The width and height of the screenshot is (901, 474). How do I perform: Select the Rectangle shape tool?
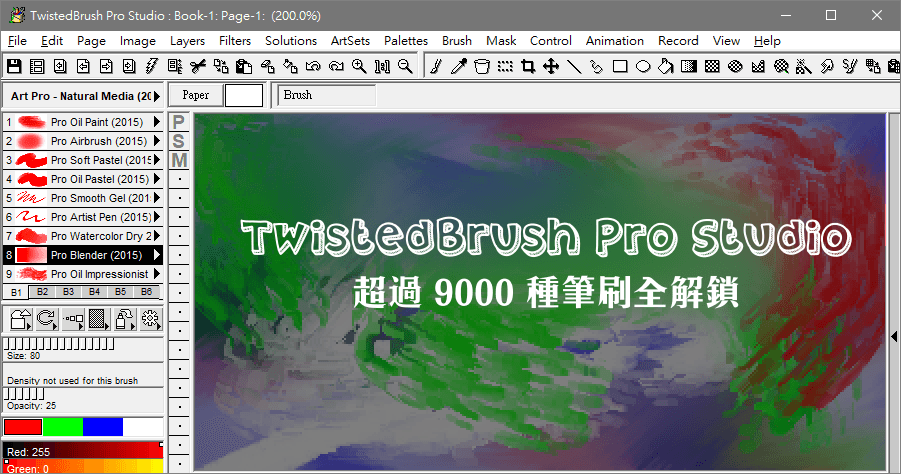pyautogui.click(x=620, y=66)
